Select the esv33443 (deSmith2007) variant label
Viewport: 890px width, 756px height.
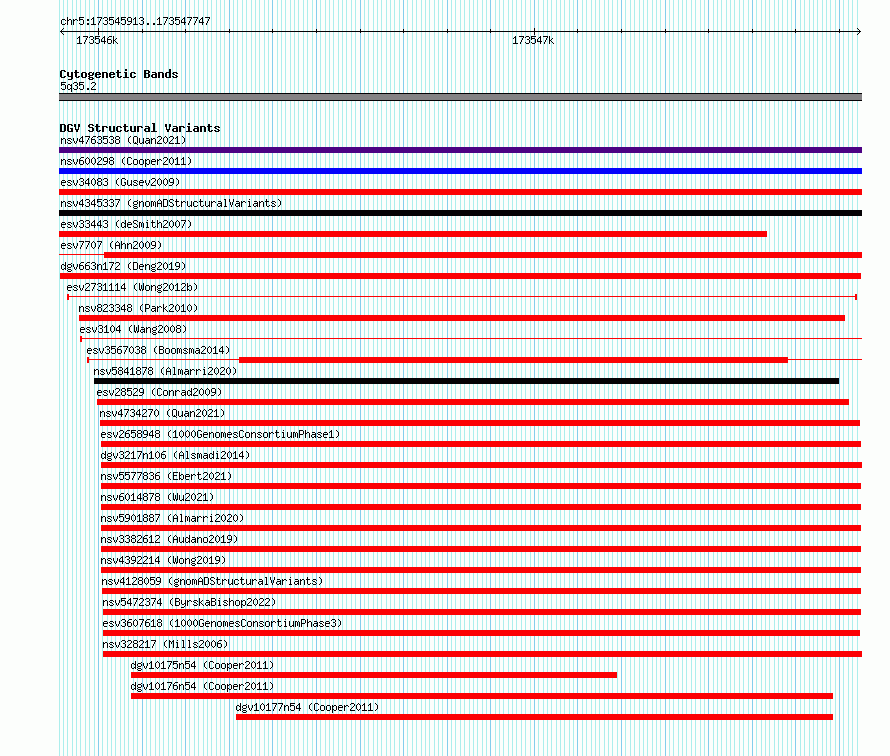[126, 224]
